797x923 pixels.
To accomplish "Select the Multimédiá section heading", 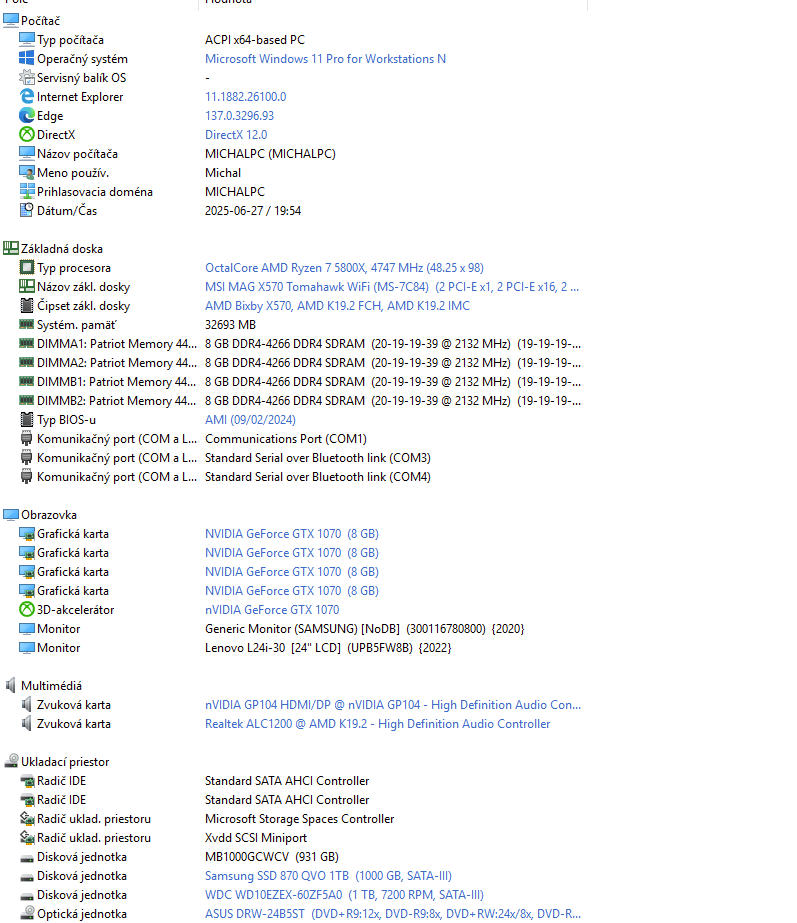I will pos(51,686).
